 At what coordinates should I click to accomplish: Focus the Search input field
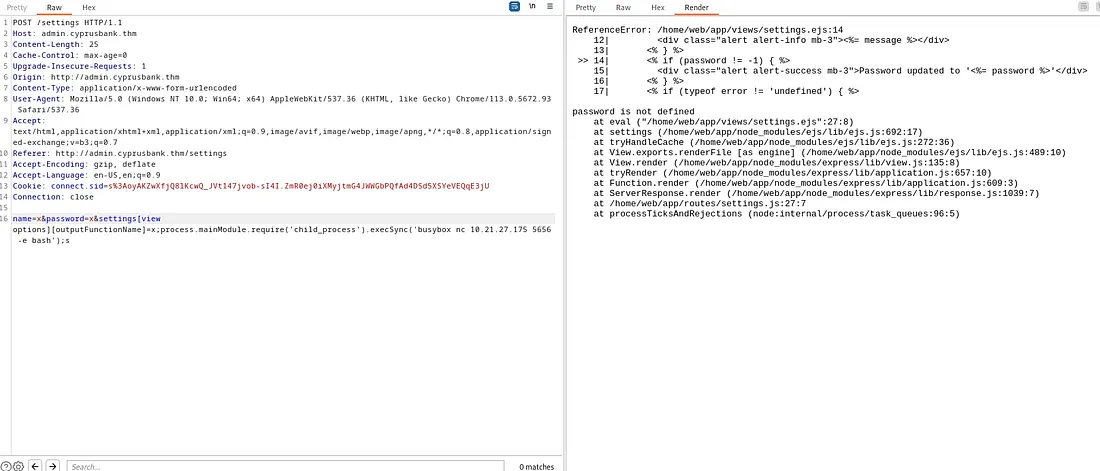(x=286, y=466)
